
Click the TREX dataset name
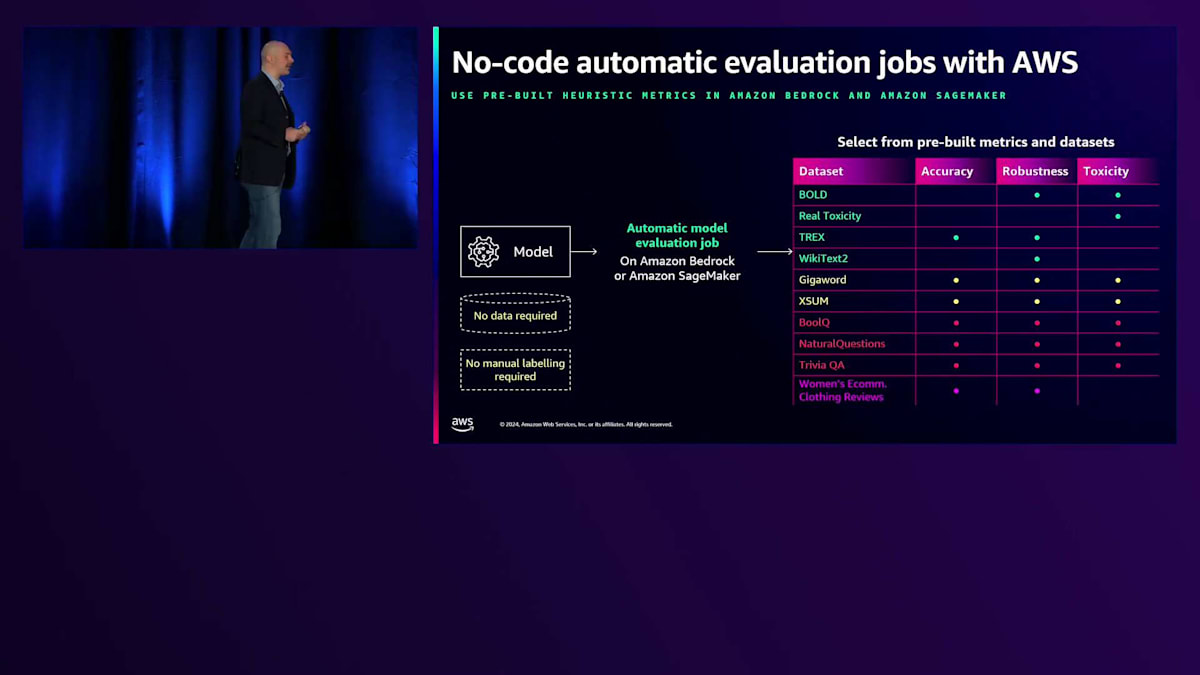(812, 237)
